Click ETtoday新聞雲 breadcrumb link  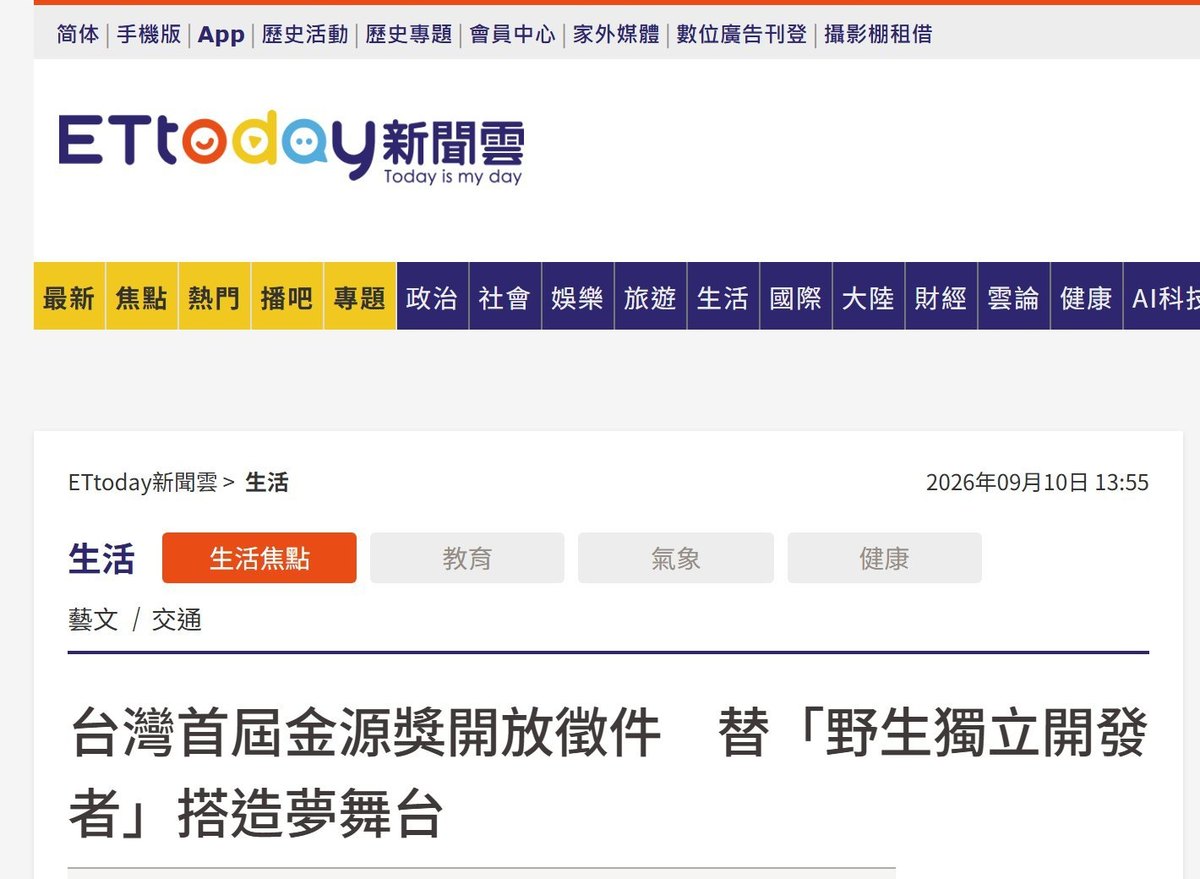(x=143, y=483)
